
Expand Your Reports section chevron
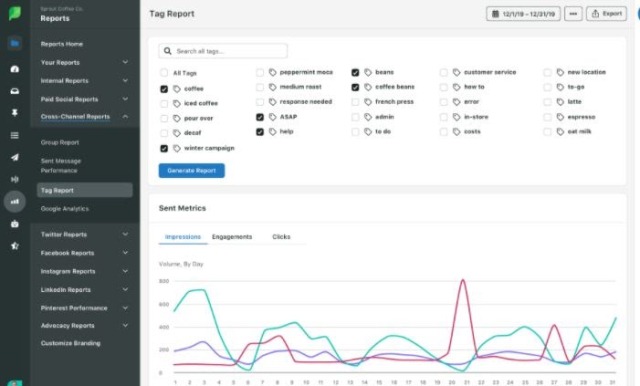pos(125,62)
